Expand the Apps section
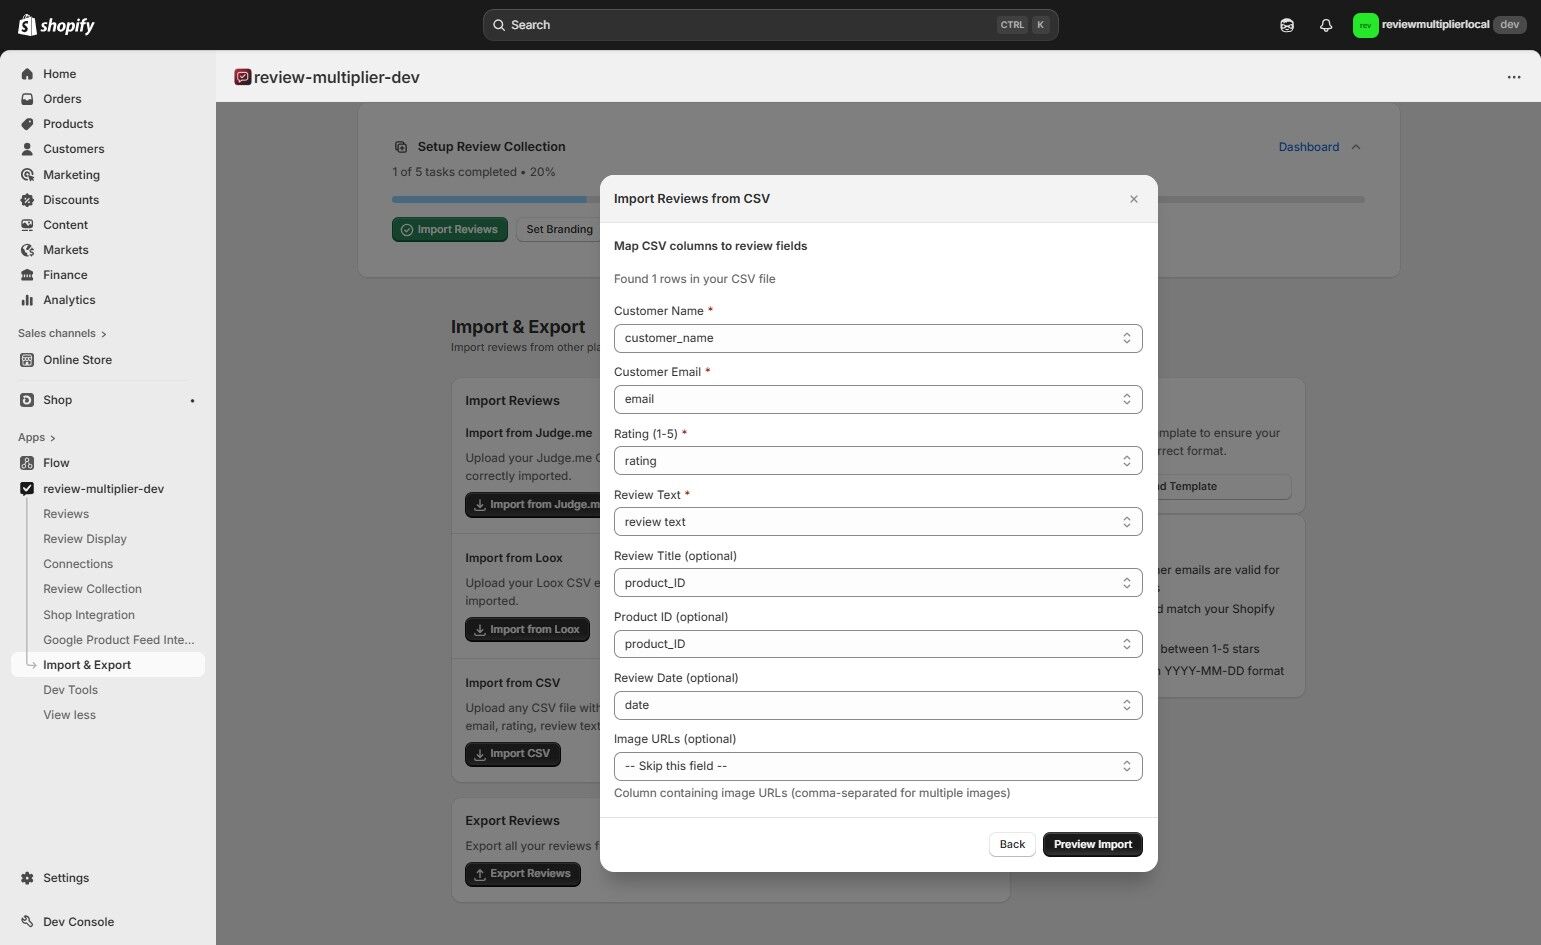Viewport: 1541px width, 945px height. point(37,437)
